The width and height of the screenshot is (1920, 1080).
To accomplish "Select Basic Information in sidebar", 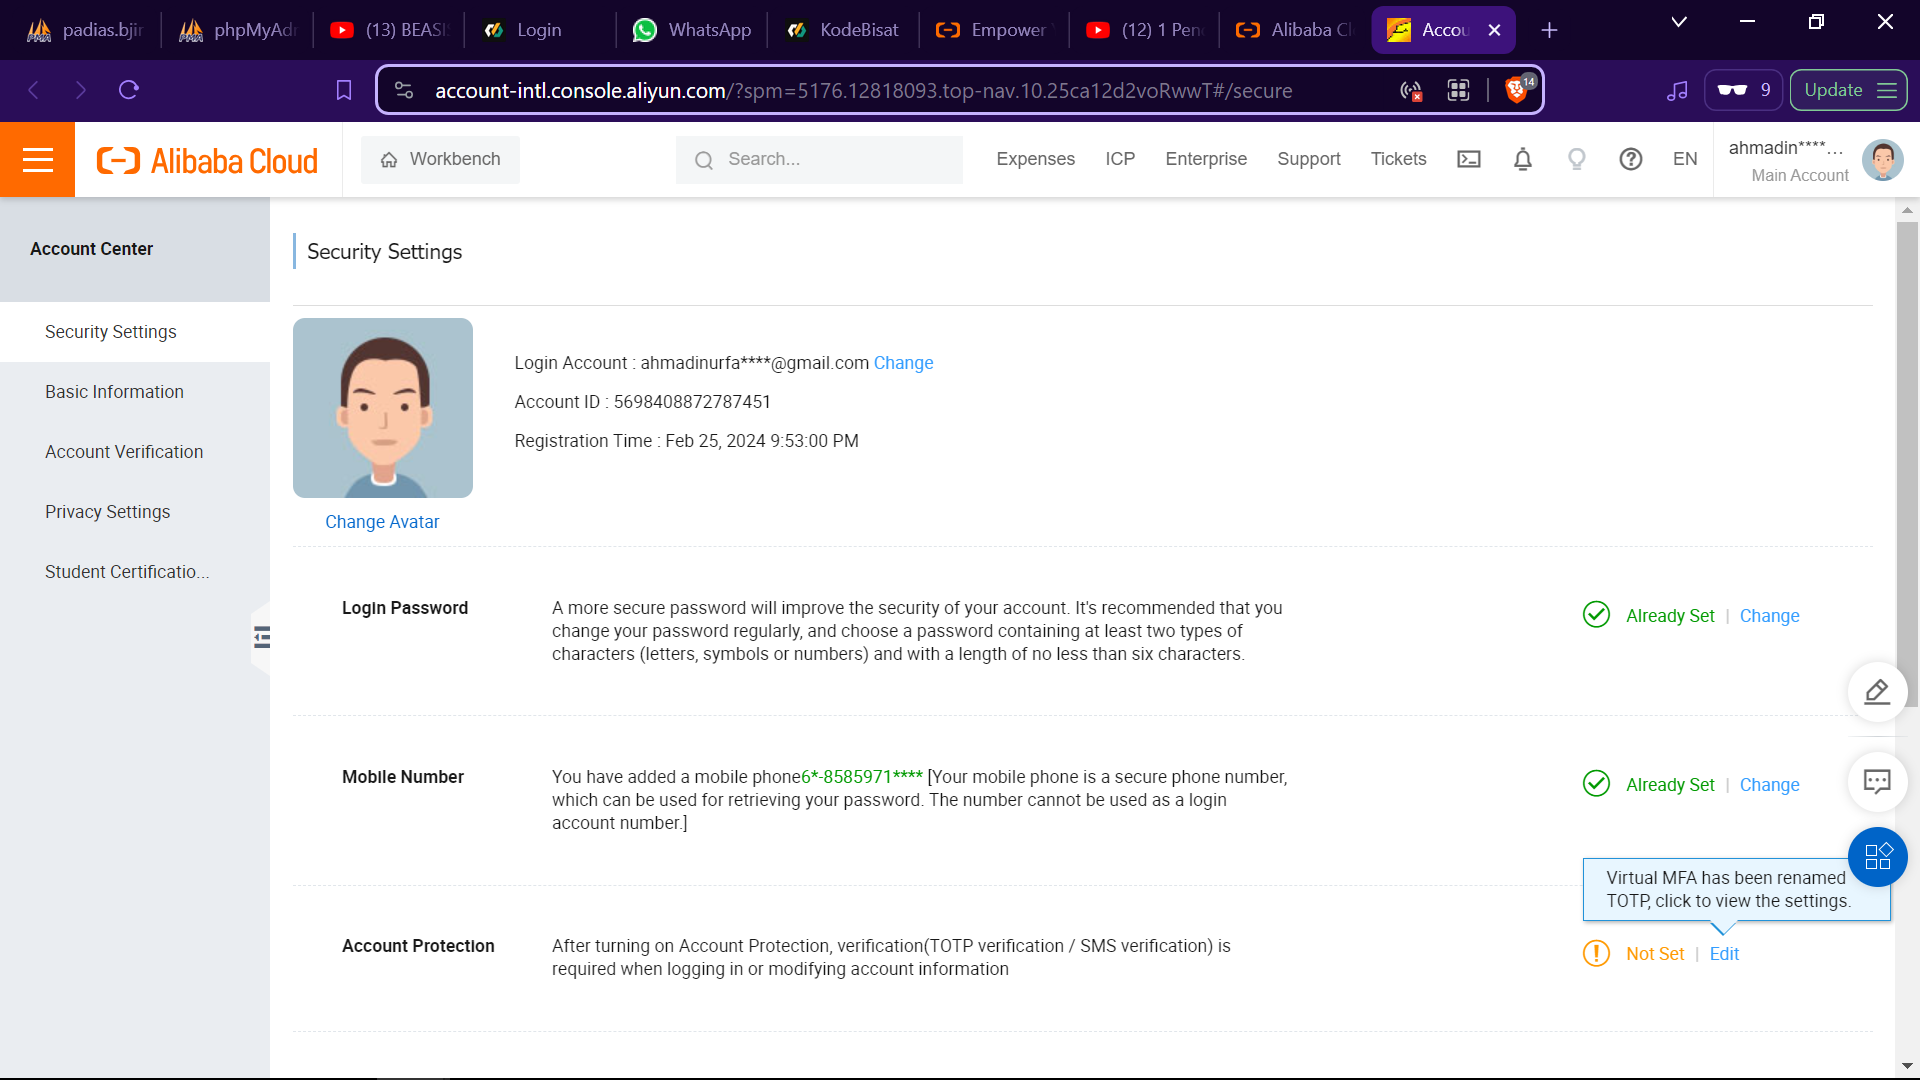I will pyautogui.click(x=114, y=392).
